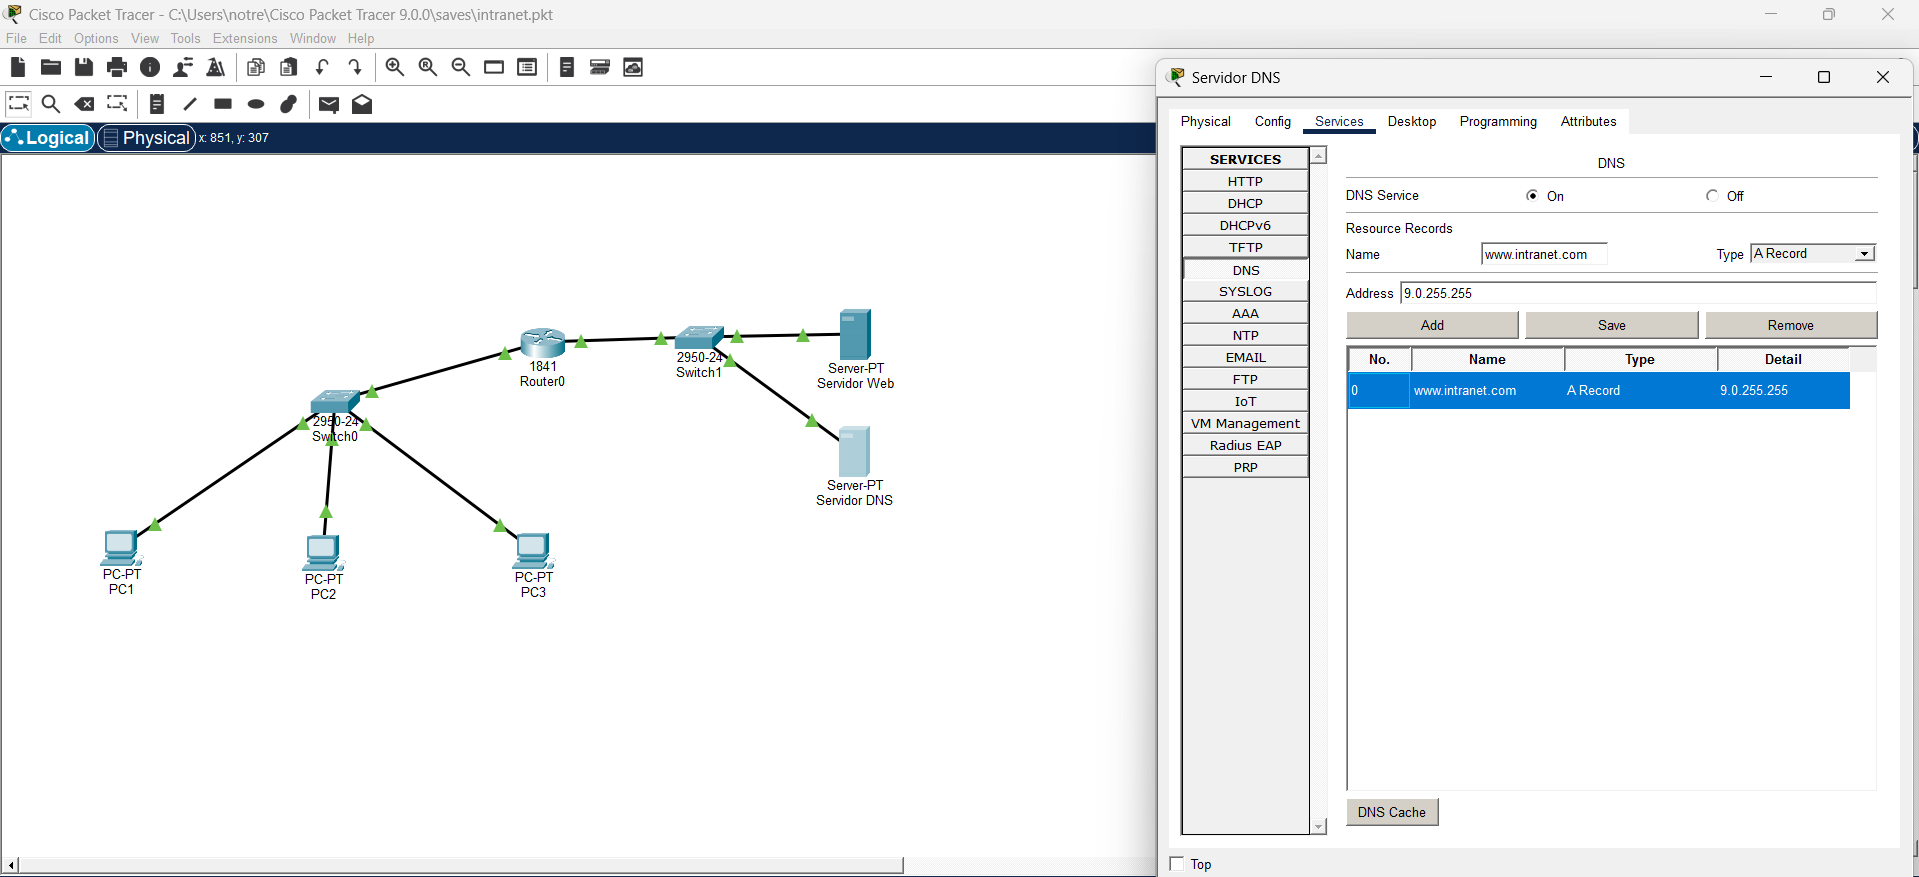This screenshot has height=877, width=1919.
Task: Zoom in on the workspace
Action: coord(395,67)
